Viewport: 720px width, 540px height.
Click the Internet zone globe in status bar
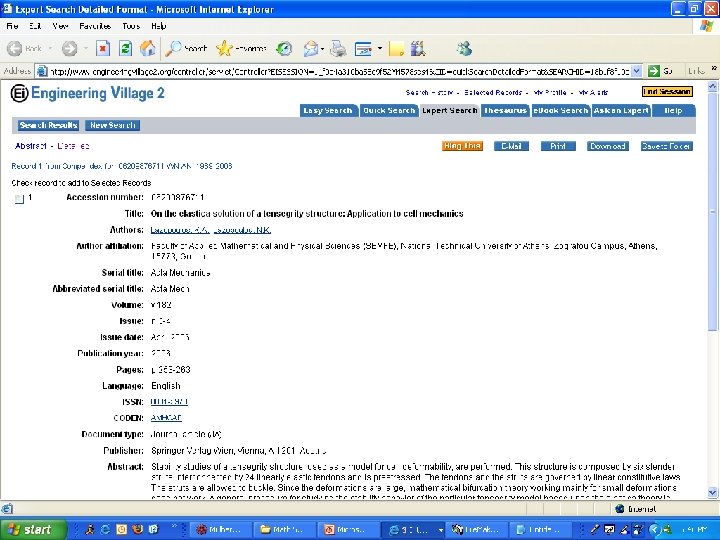point(619,509)
